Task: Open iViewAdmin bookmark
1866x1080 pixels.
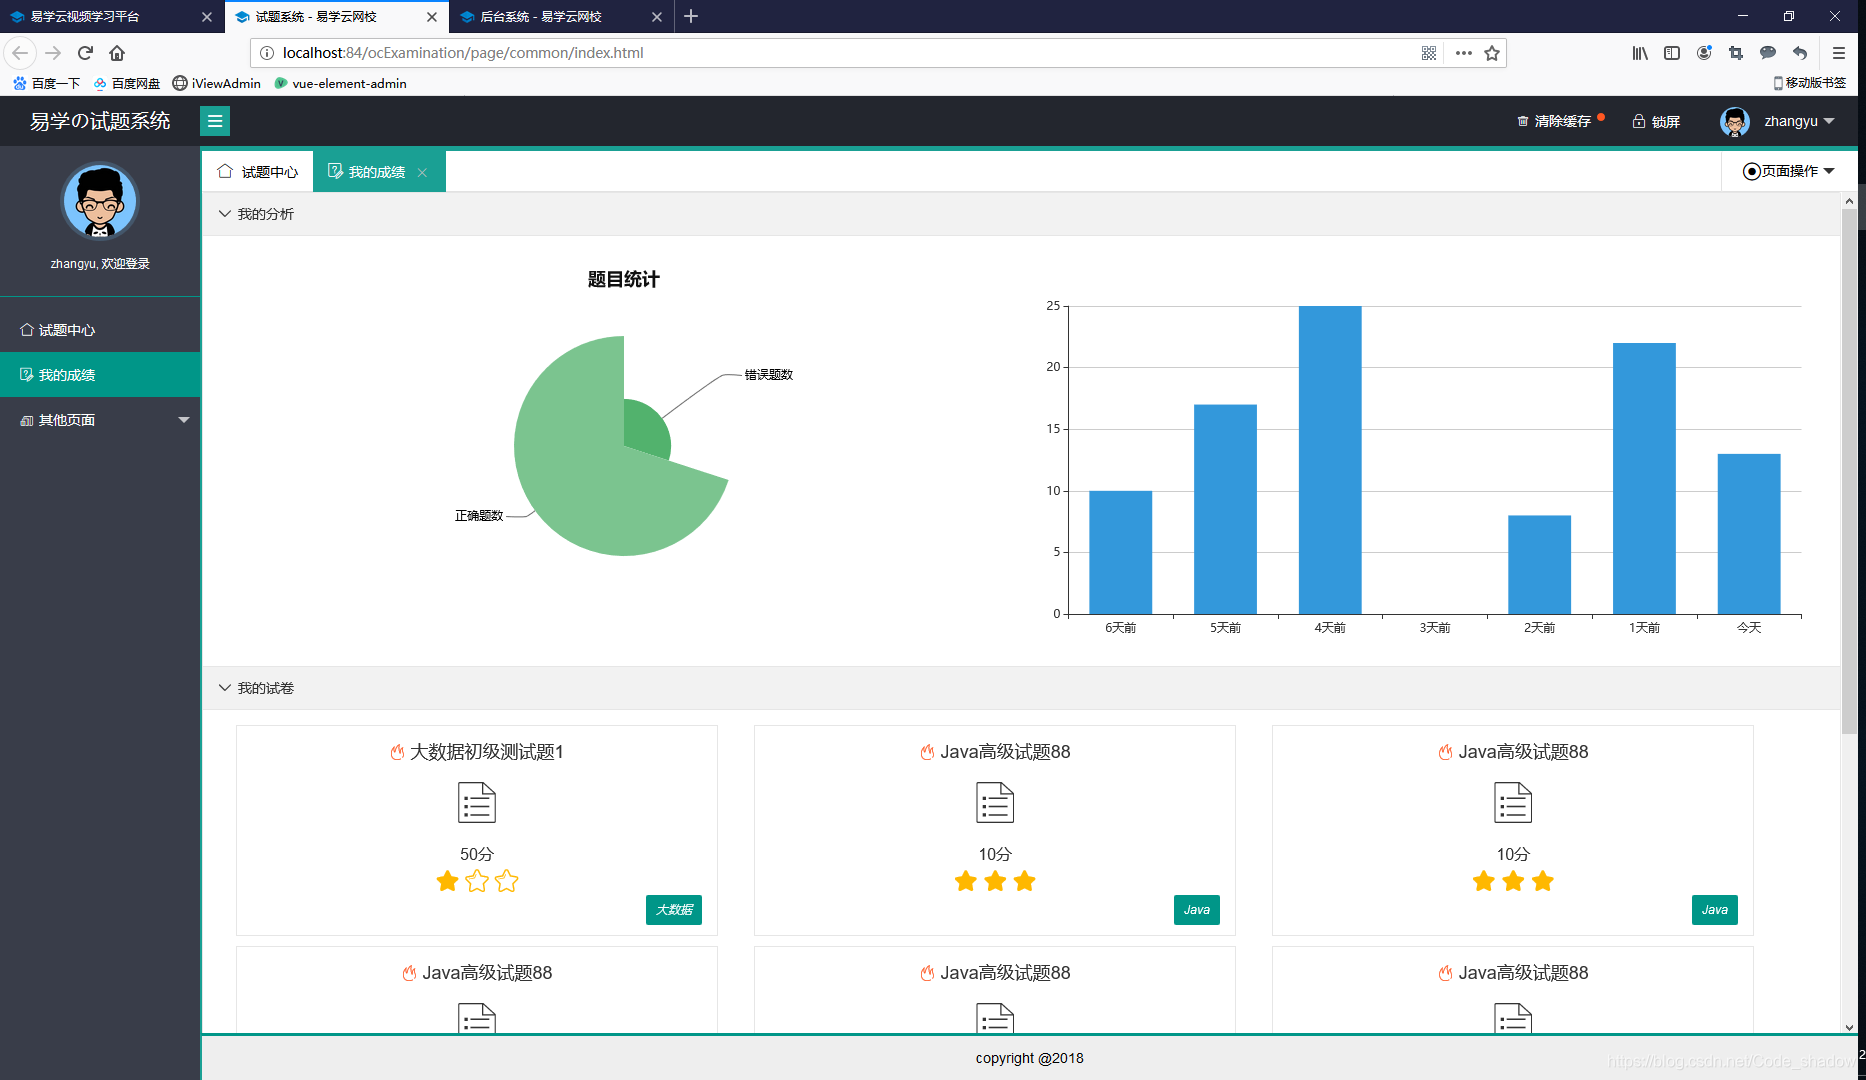Action: pos(216,83)
